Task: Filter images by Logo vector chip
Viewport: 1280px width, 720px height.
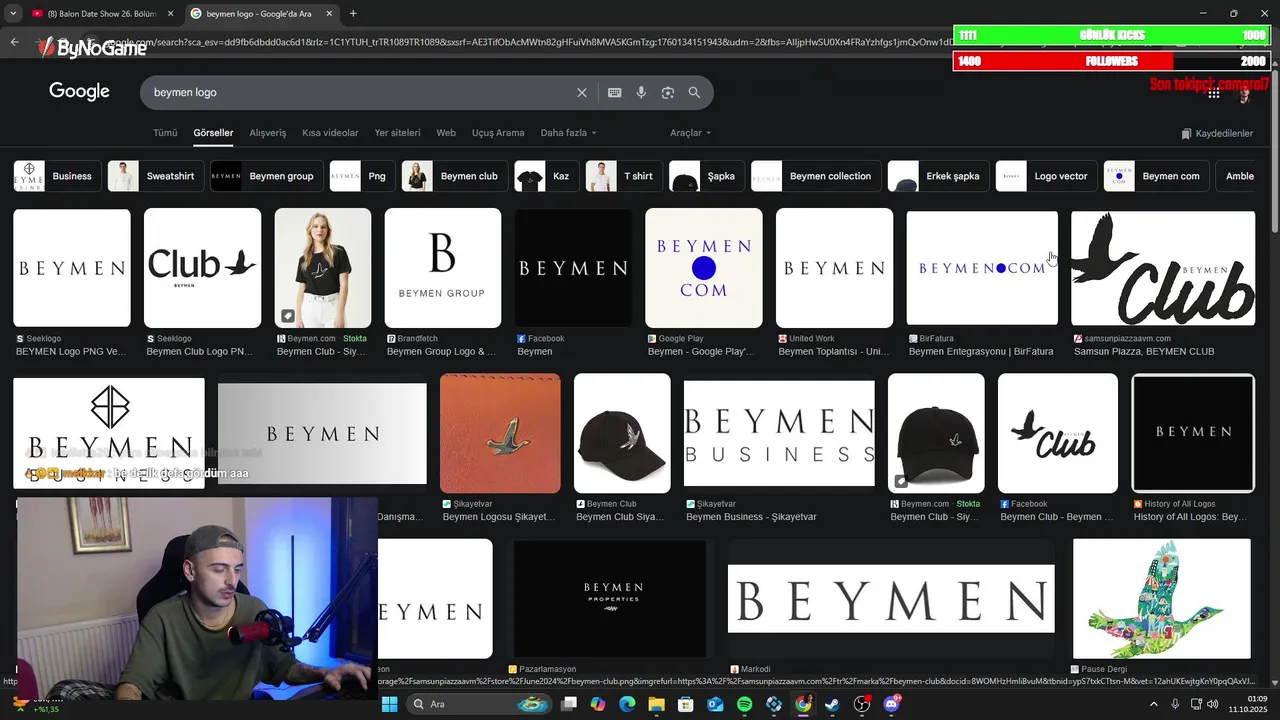Action: pyautogui.click(x=1047, y=176)
